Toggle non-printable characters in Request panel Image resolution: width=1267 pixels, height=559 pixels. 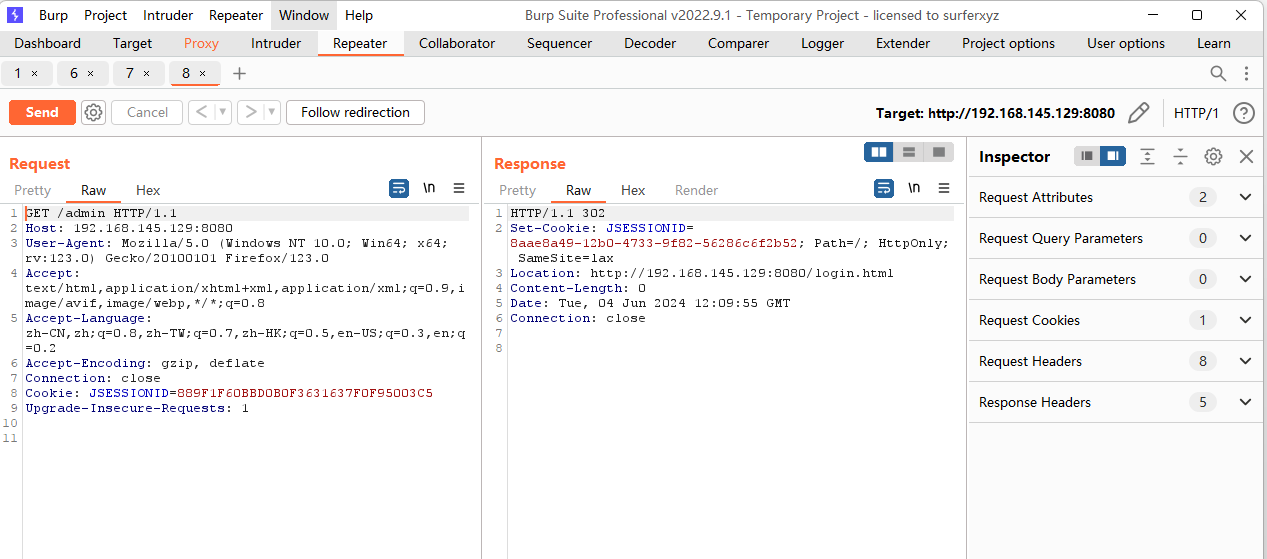click(x=429, y=188)
